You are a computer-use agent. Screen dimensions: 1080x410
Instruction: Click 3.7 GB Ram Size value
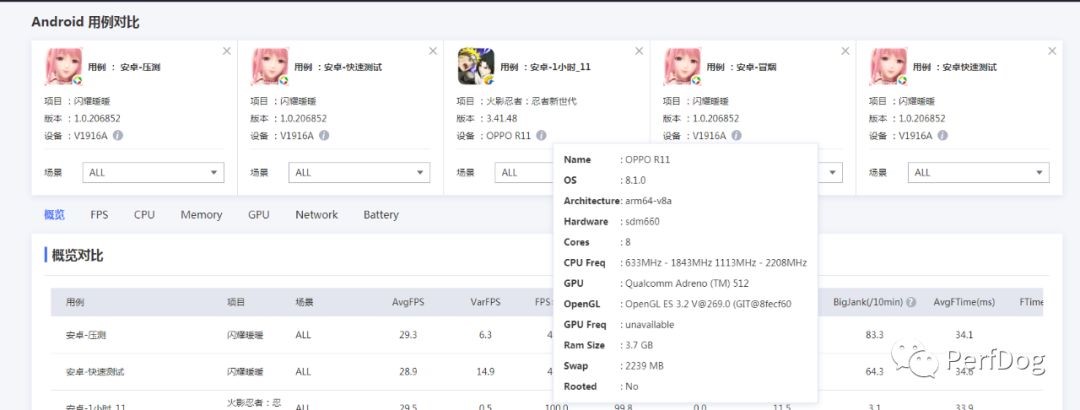639,345
